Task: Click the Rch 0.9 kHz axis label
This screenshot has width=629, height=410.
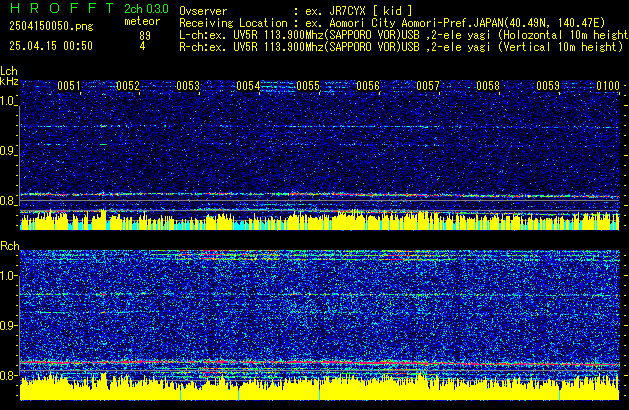Action: (8, 325)
